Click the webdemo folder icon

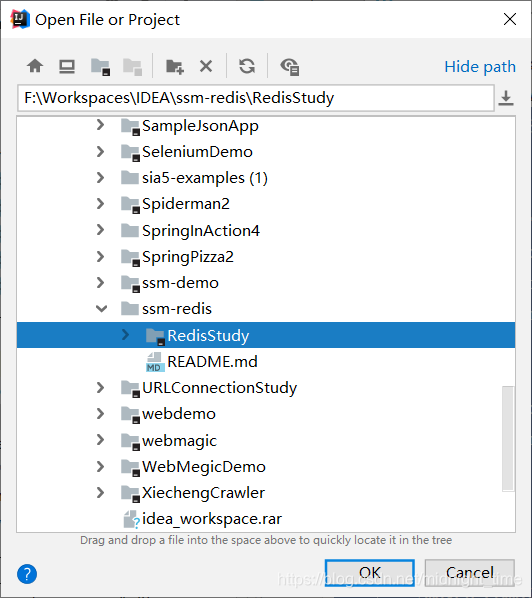click(130, 415)
